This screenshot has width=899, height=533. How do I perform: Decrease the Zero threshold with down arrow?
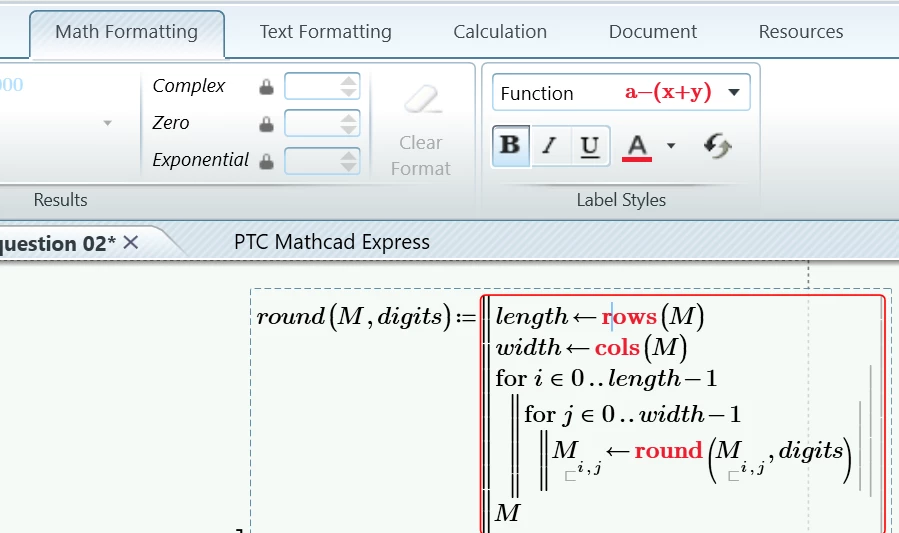[x=348, y=130]
